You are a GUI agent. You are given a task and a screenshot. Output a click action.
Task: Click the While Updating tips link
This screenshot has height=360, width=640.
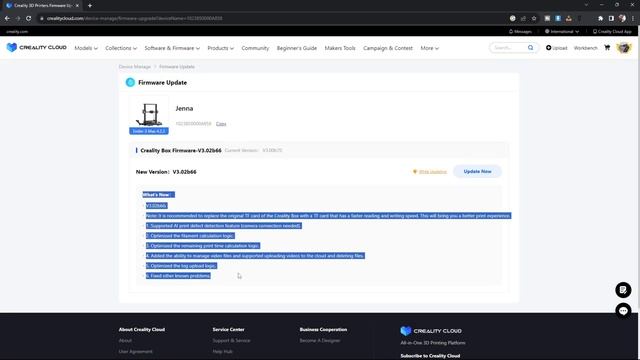point(433,172)
